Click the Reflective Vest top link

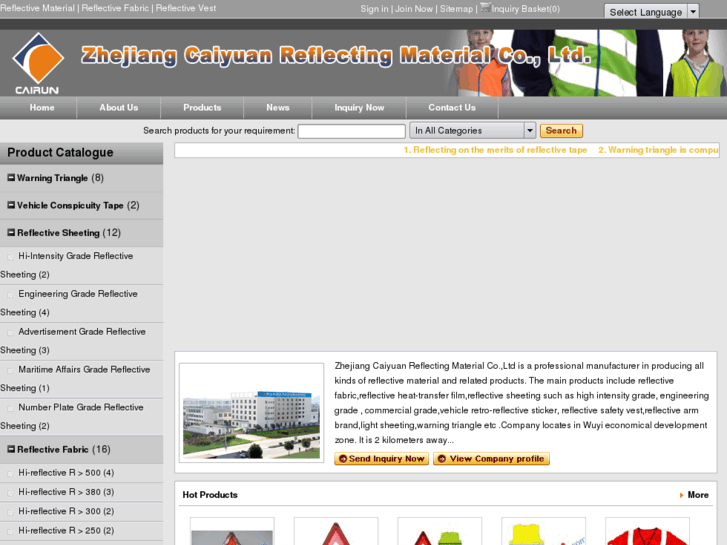(x=185, y=8)
